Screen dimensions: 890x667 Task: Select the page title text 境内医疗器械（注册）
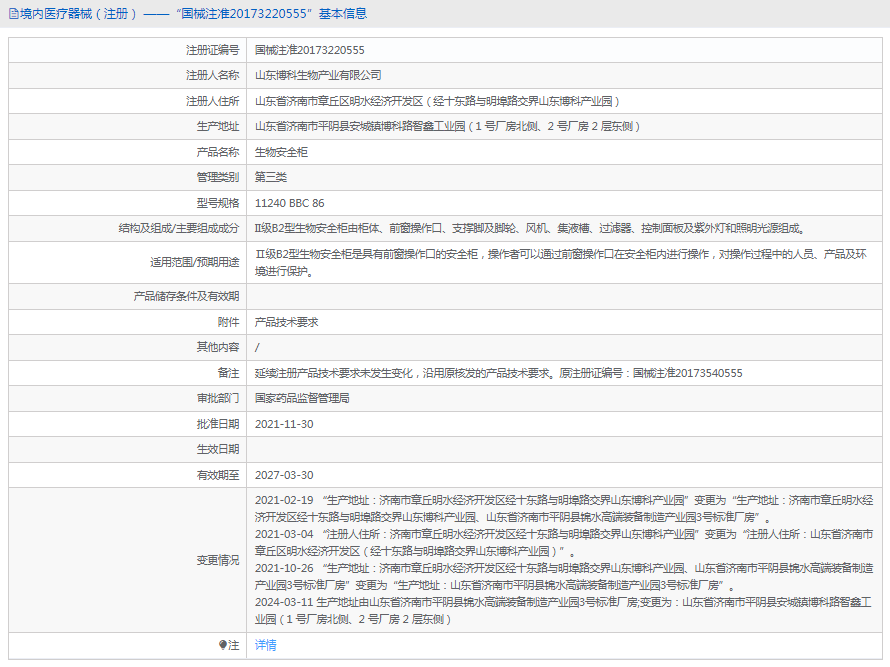78,14
